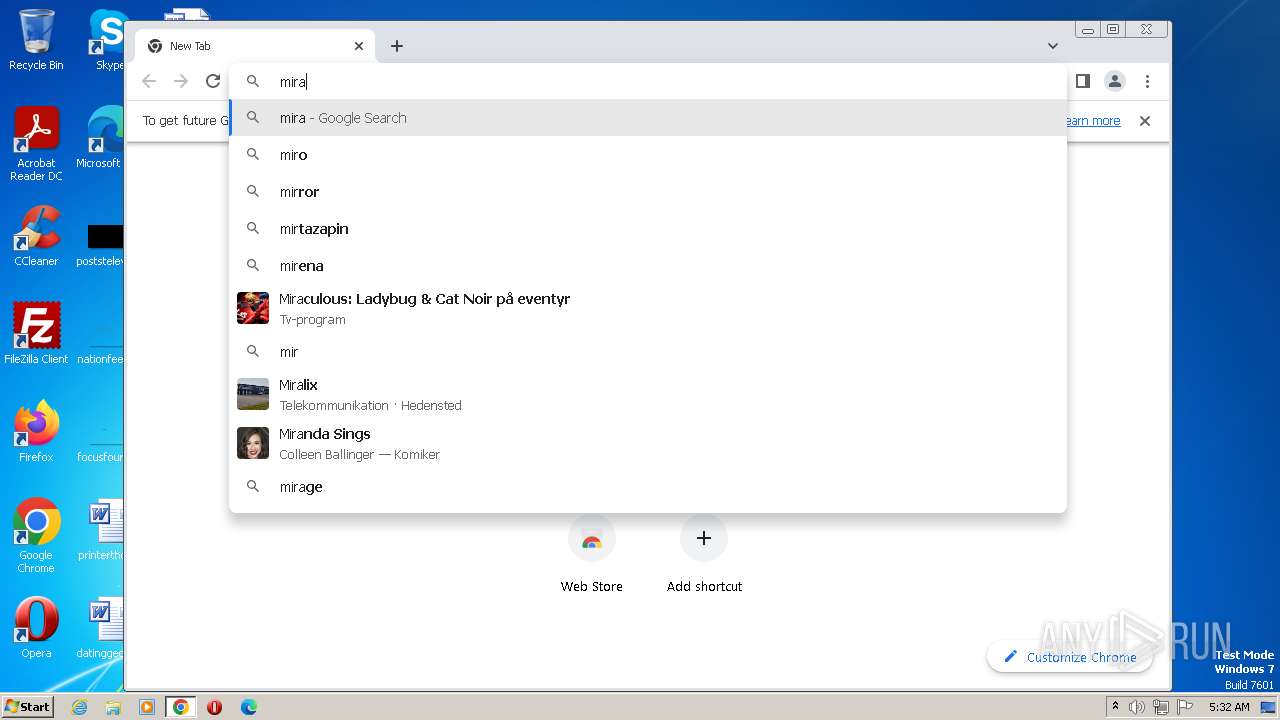Choose the 'mirror' suggestion

pyautogui.click(x=648, y=192)
